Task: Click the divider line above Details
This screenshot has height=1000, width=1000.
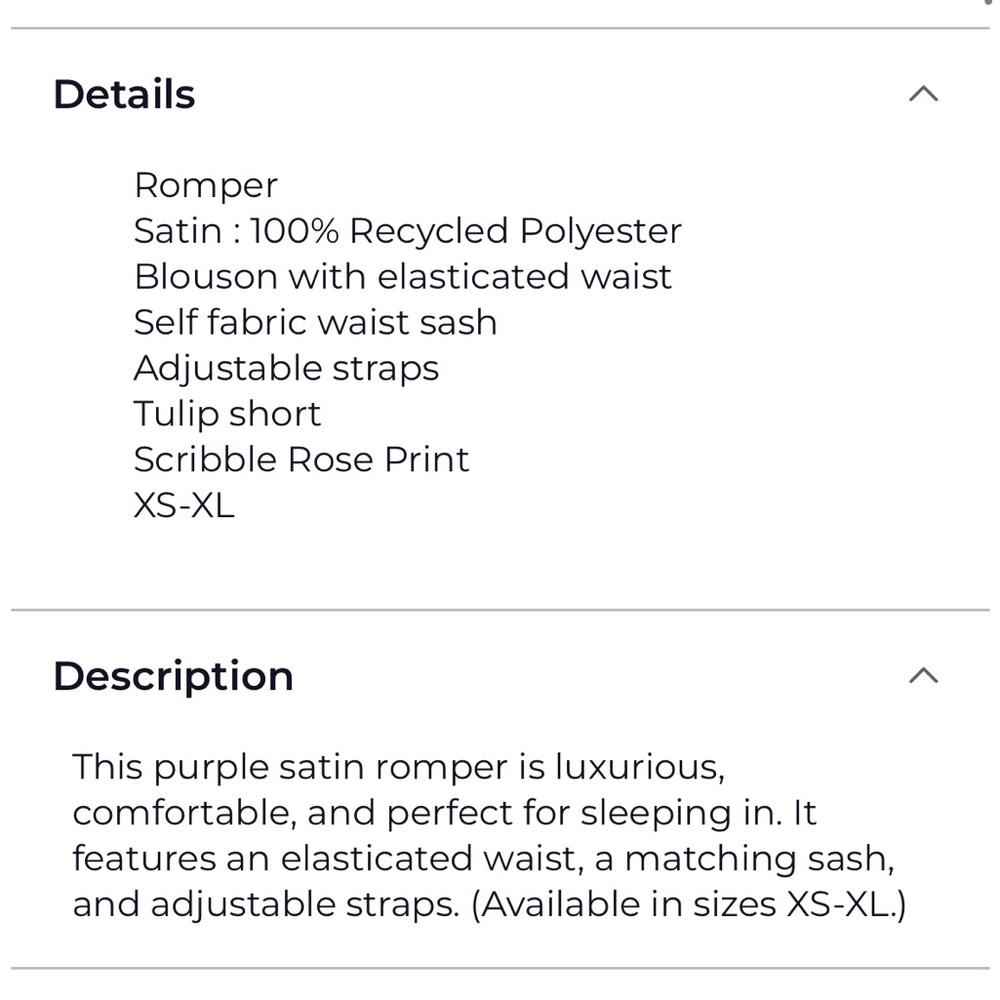Action: 500,28
